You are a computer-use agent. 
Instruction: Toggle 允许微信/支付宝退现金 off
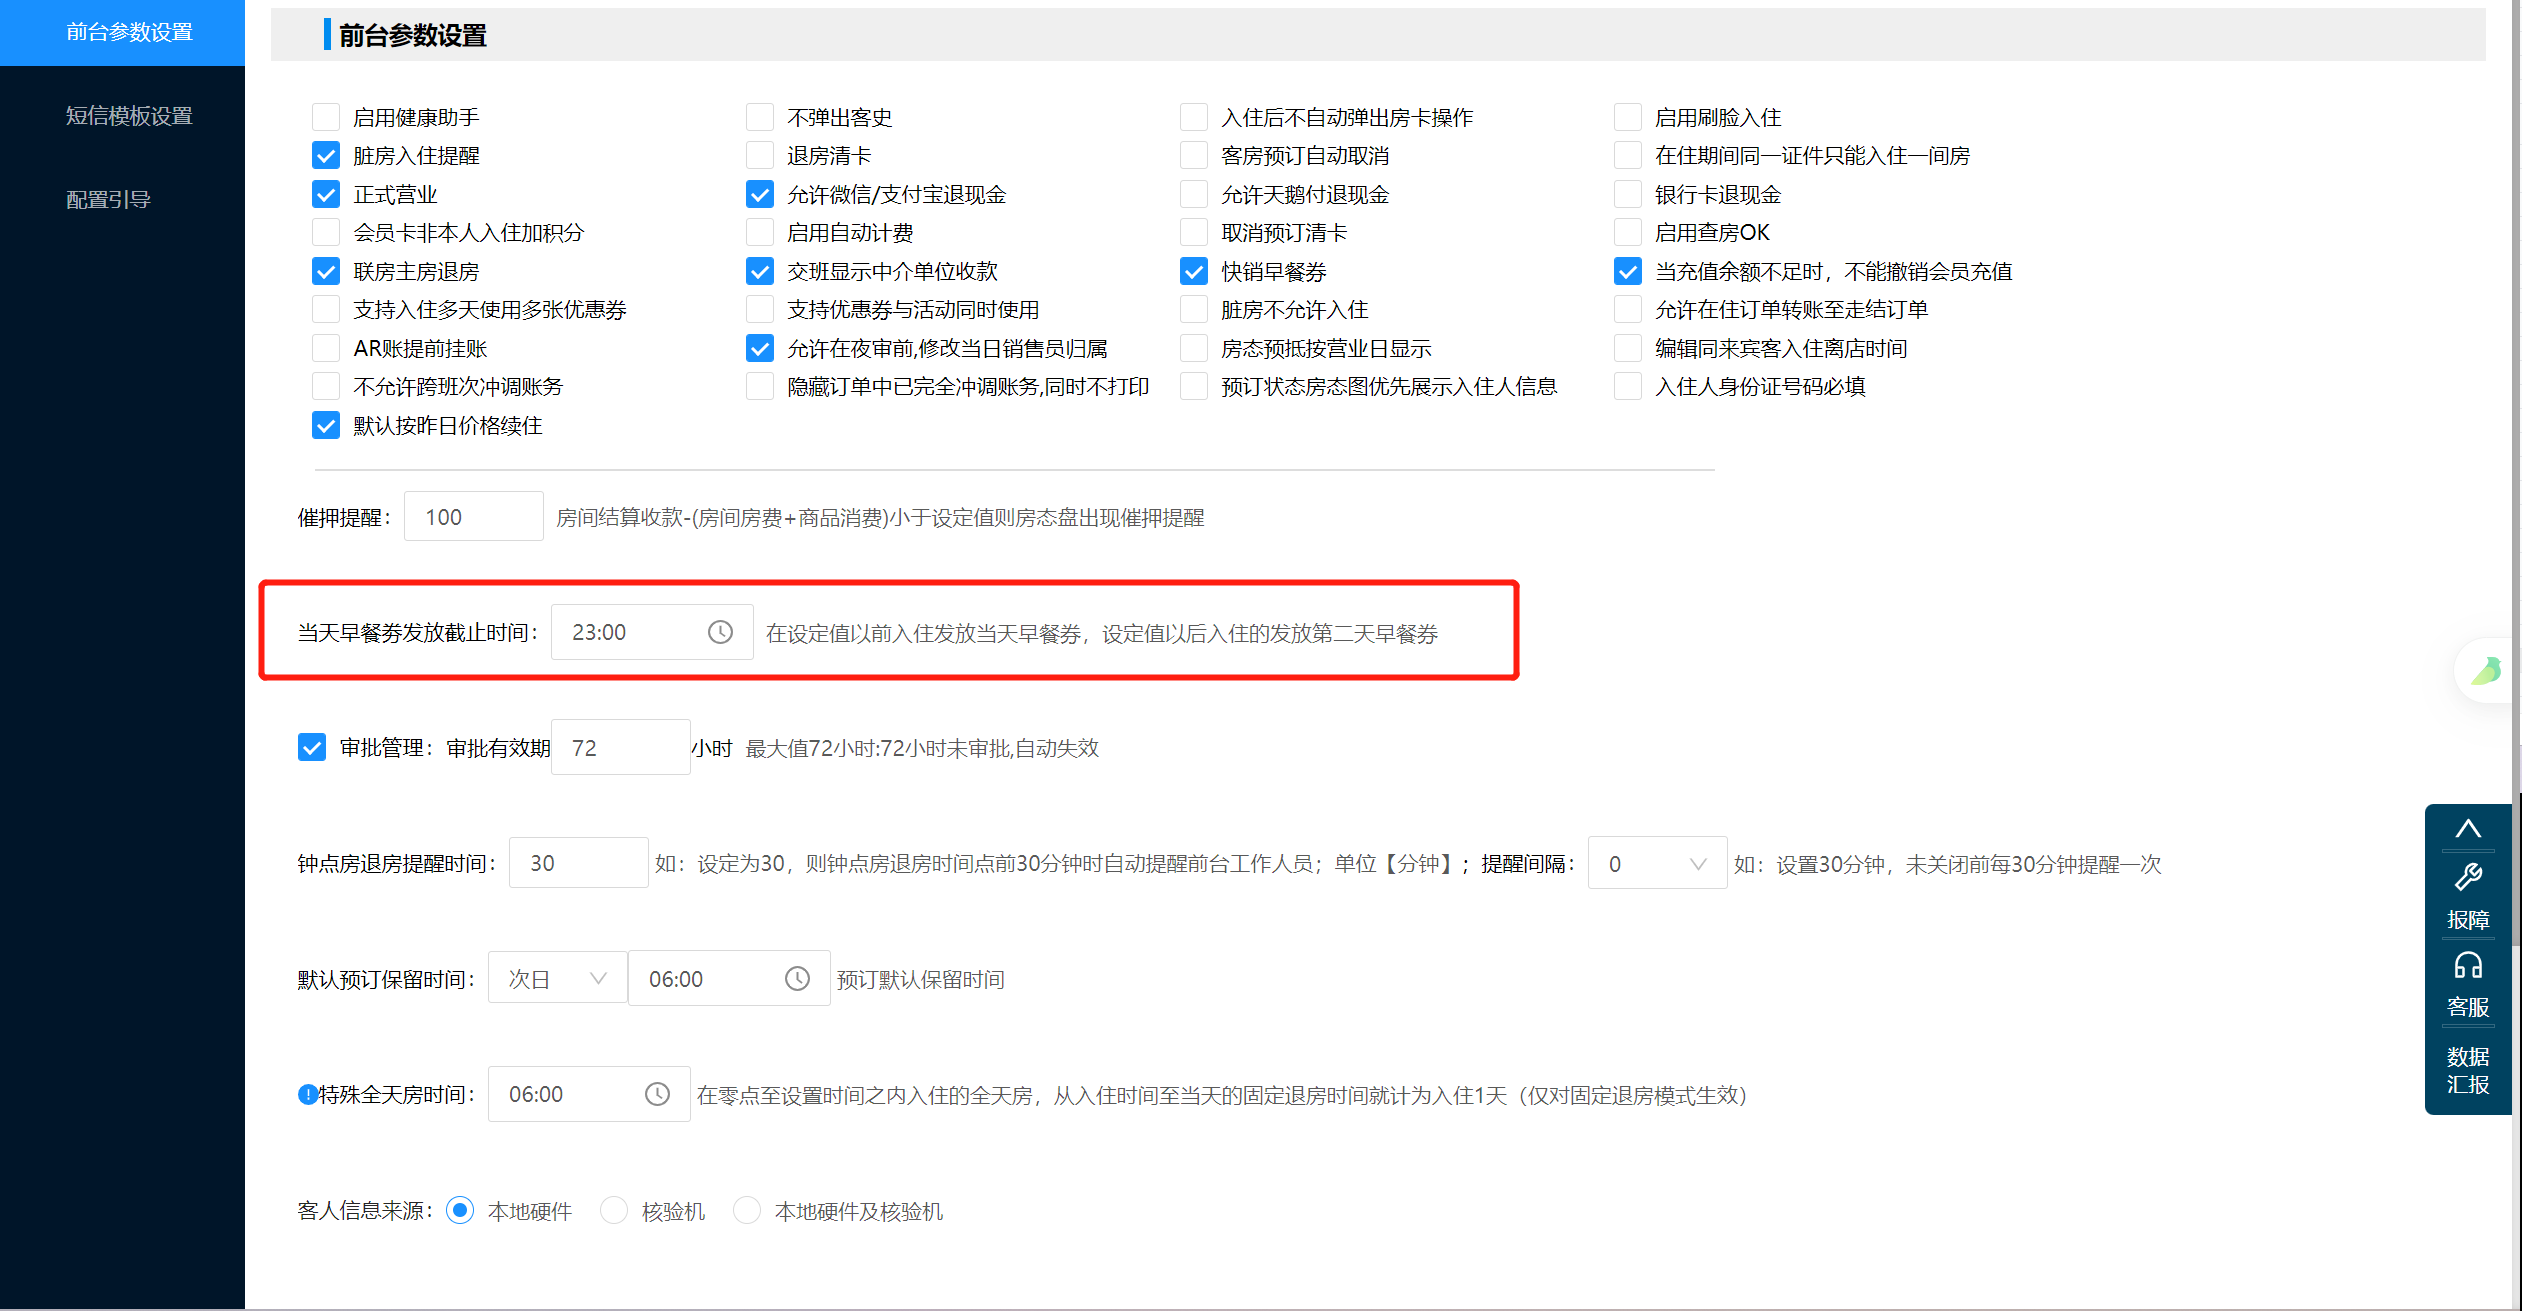click(760, 194)
